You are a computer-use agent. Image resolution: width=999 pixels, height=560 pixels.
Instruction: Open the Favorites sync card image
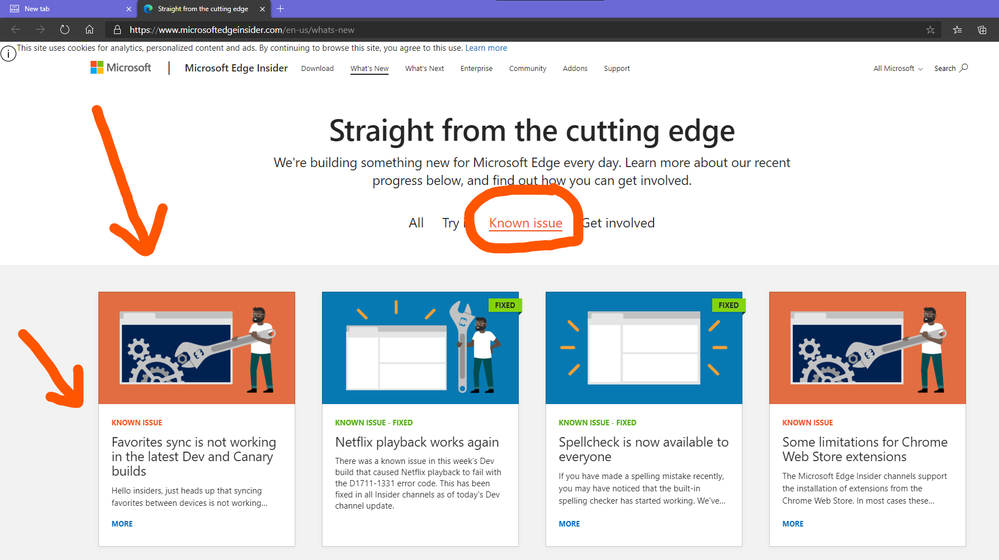pos(197,348)
